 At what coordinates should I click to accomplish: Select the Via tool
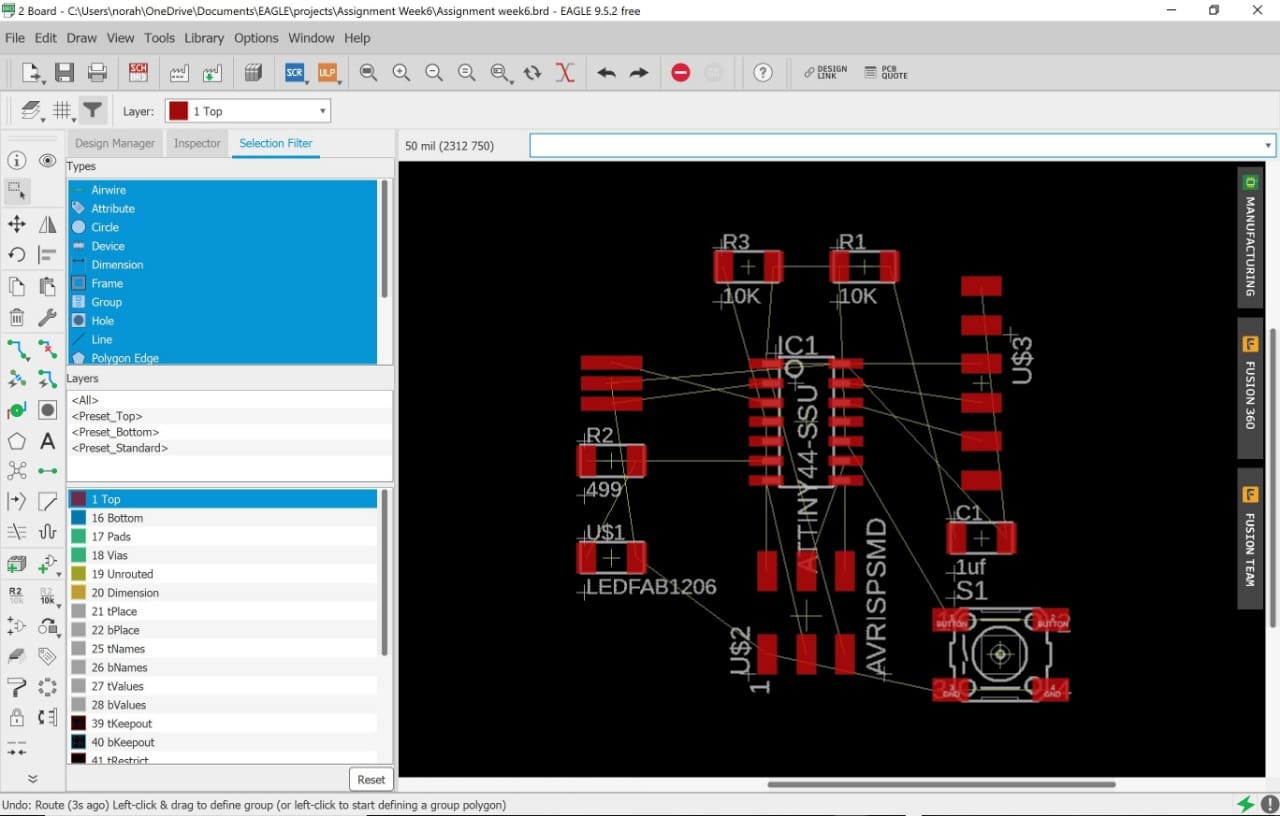pyautogui.click(x=17, y=411)
